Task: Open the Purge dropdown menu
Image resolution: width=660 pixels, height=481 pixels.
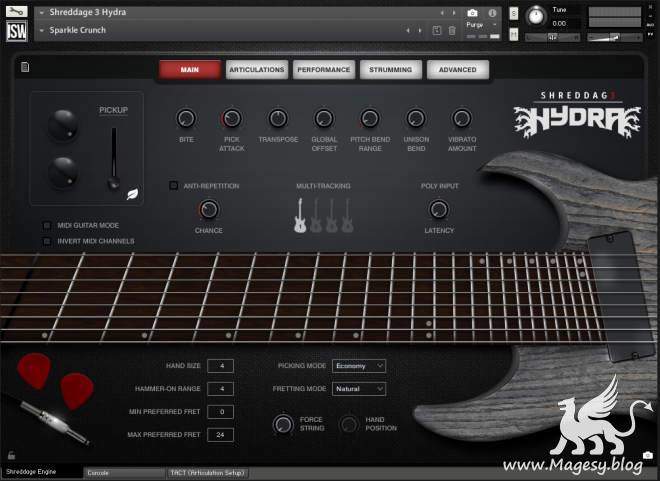Action: (x=482, y=25)
